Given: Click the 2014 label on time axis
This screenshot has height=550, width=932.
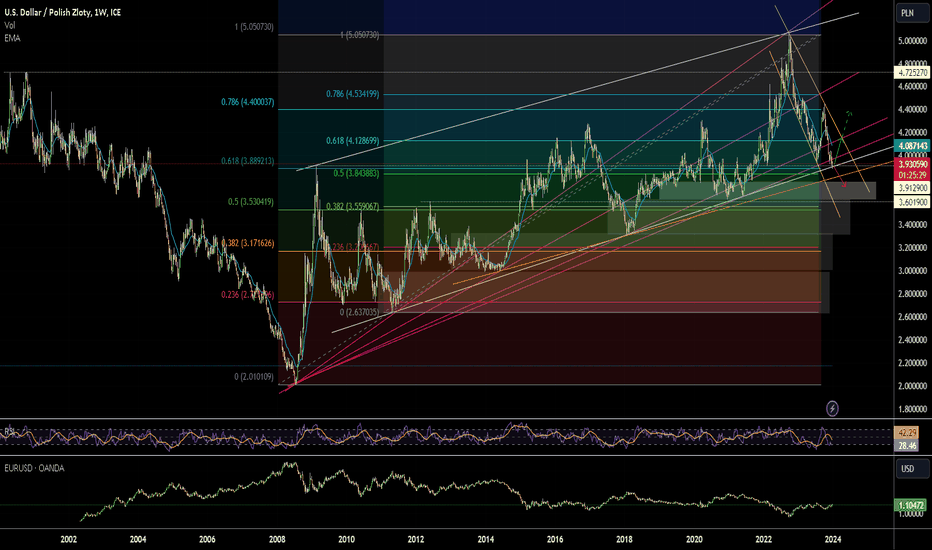Looking at the screenshot, I should (x=486, y=540).
